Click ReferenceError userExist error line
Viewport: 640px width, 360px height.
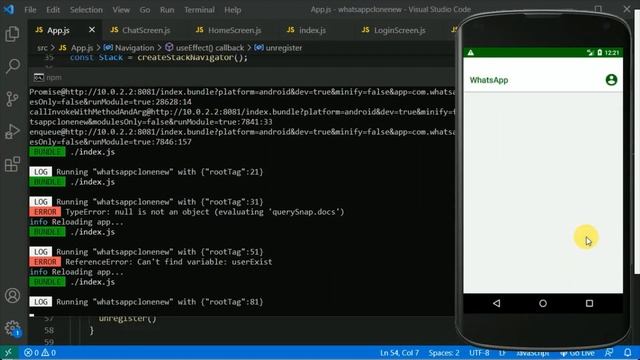(x=151, y=262)
